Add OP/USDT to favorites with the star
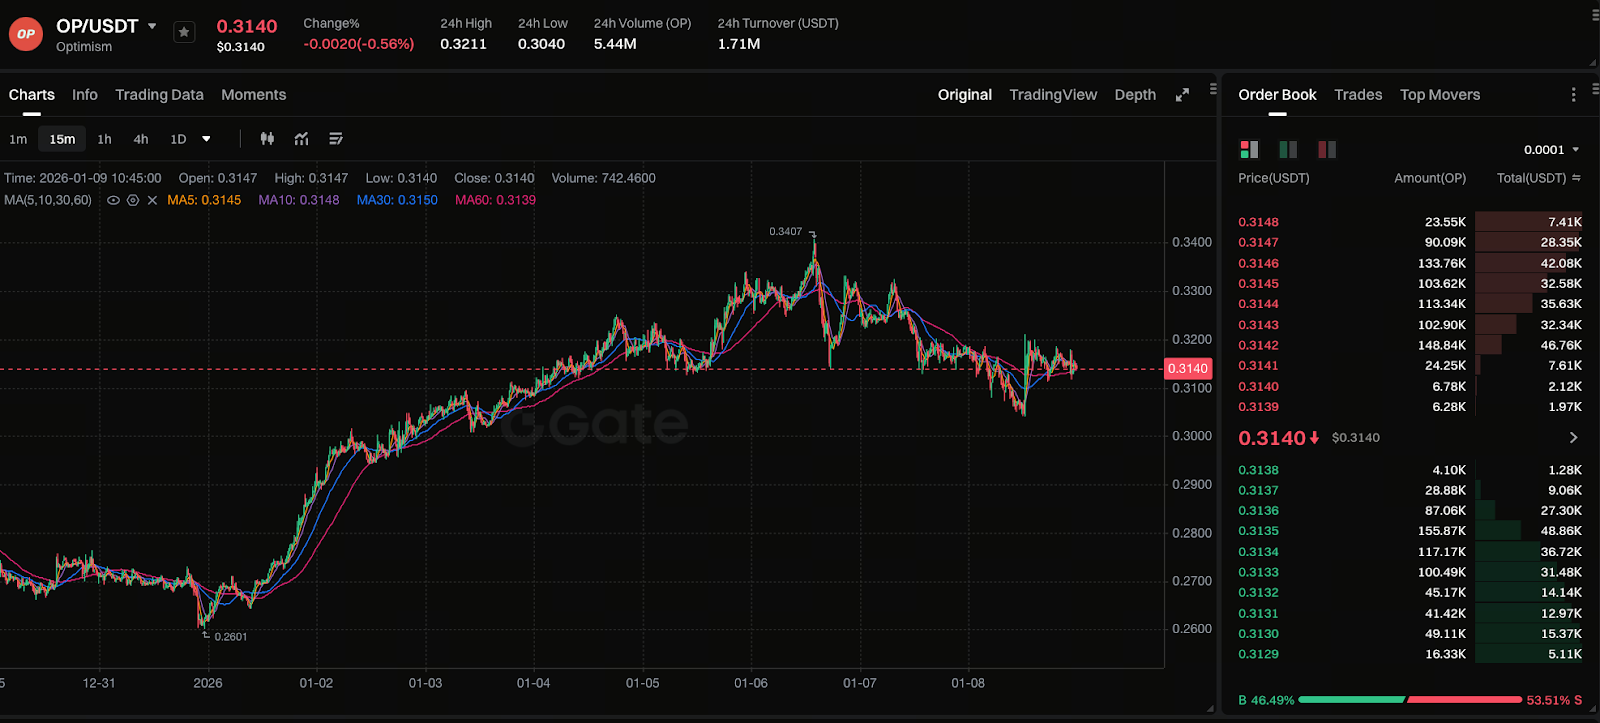 coord(184,32)
